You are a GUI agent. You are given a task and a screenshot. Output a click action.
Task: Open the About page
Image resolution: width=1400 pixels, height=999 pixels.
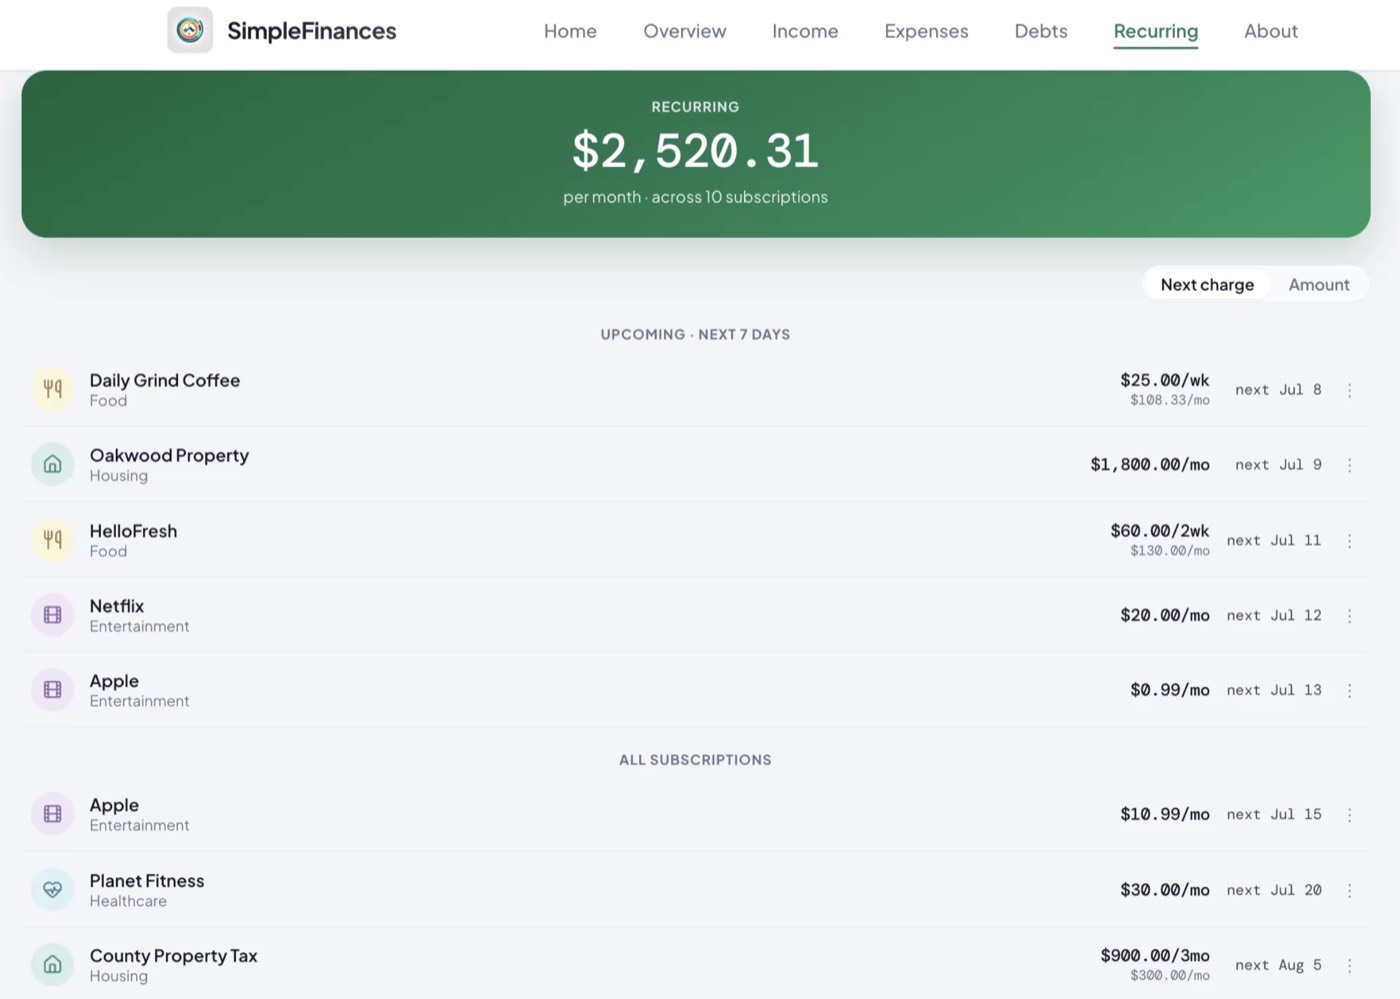pyautogui.click(x=1271, y=31)
